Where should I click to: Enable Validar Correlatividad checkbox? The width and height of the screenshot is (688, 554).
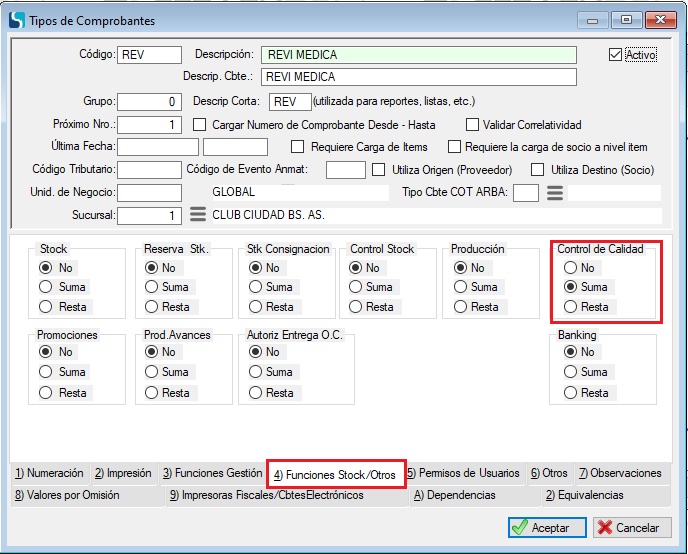(x=474, y=125)
